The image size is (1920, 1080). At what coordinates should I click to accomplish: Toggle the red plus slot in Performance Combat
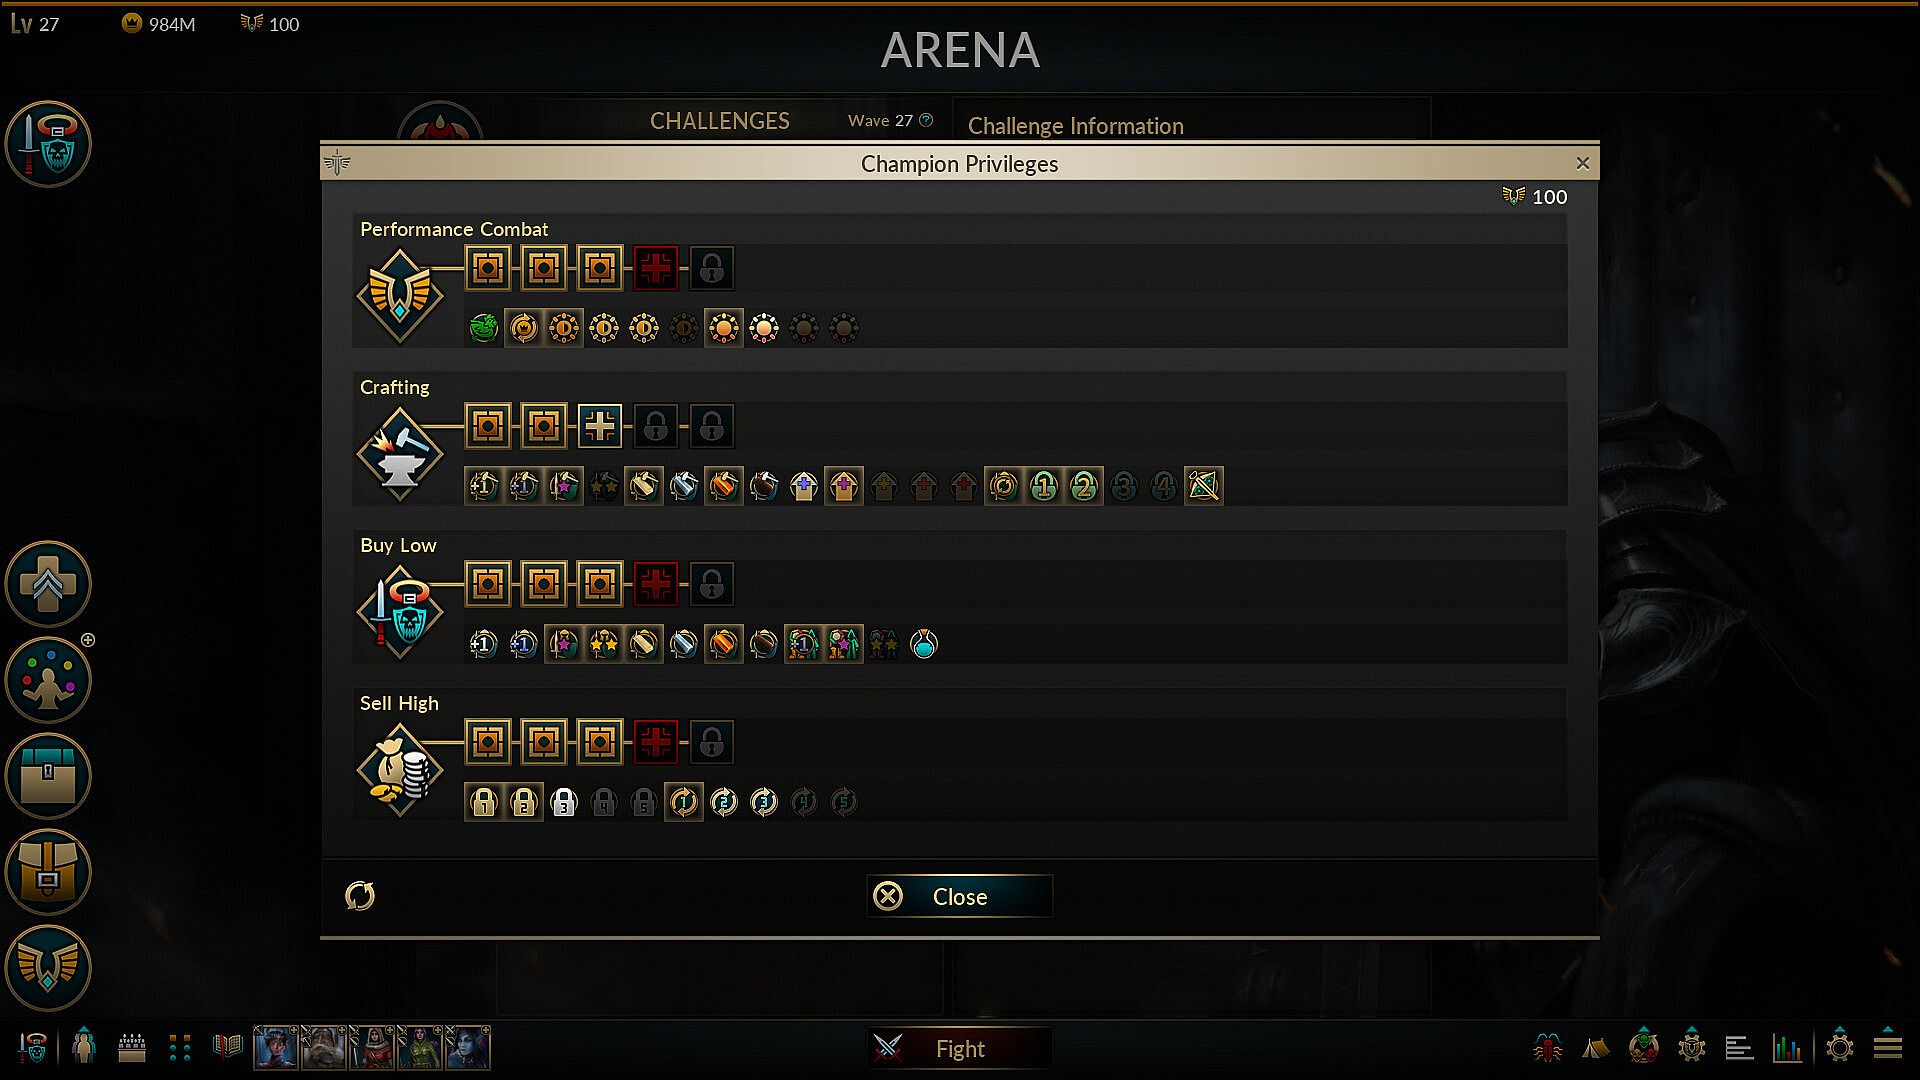[x=656, y=268]
